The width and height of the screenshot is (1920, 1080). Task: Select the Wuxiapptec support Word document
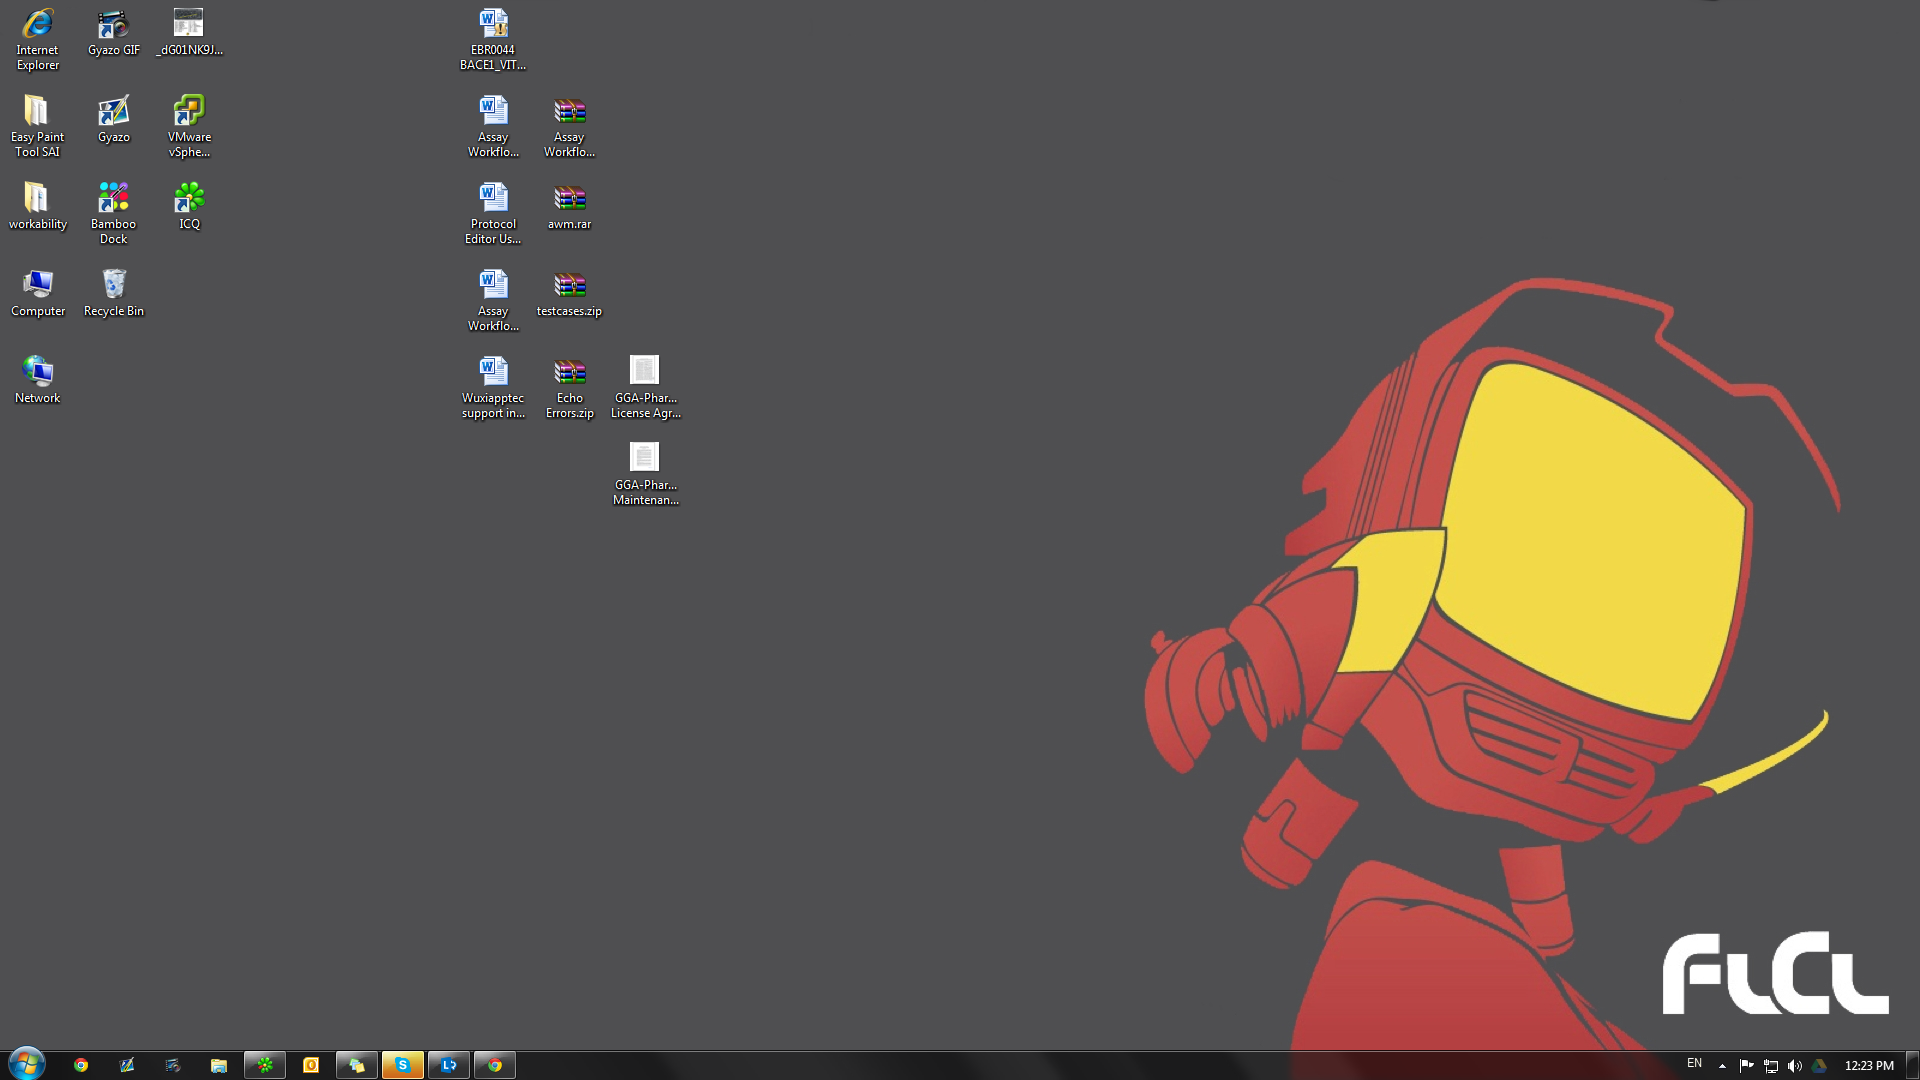click(x=493, y=388)
